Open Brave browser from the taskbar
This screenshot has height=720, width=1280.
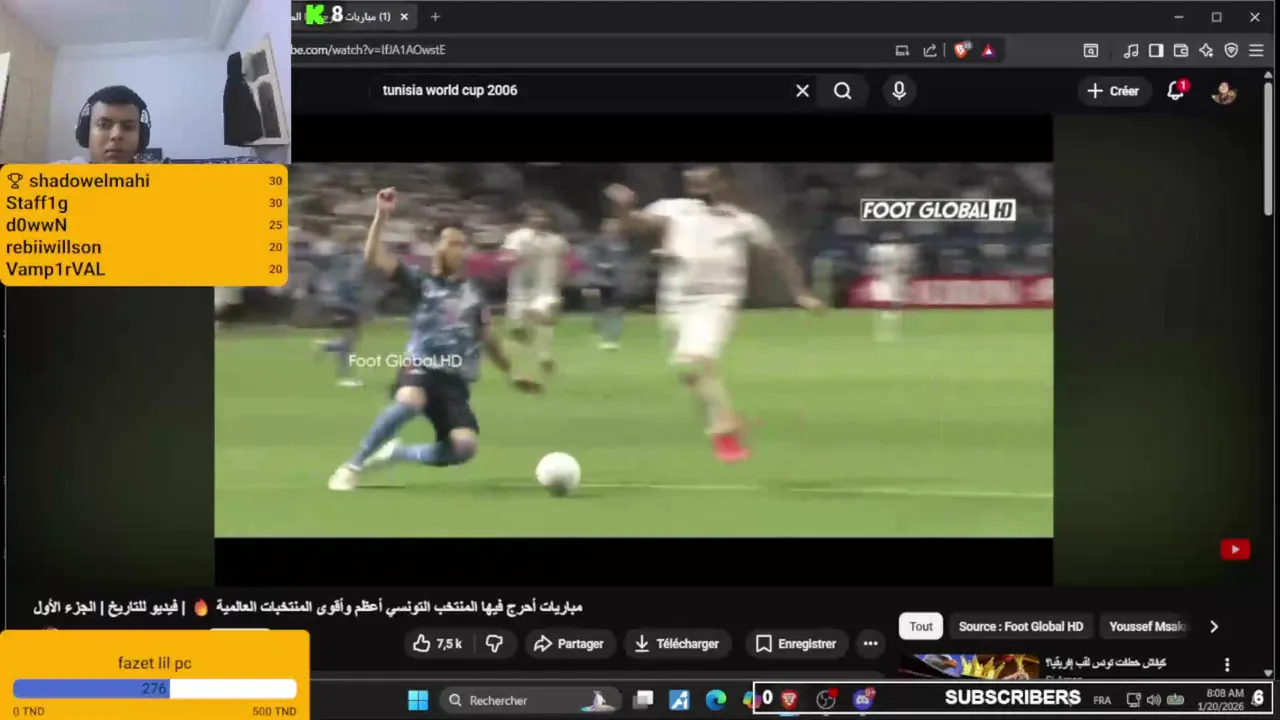pos(789,700)
